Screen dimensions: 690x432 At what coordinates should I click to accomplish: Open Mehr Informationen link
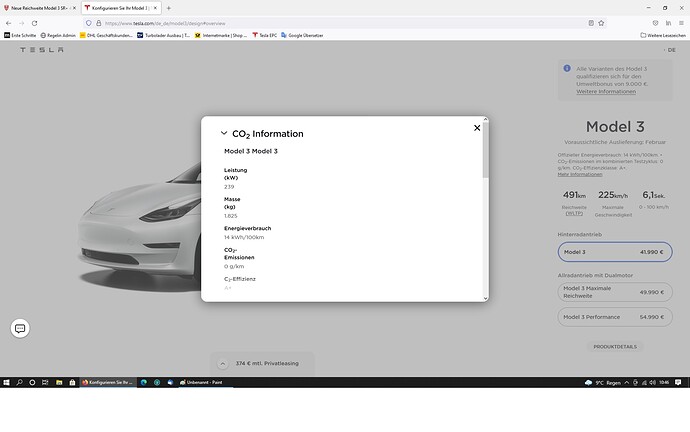[580, 175]
